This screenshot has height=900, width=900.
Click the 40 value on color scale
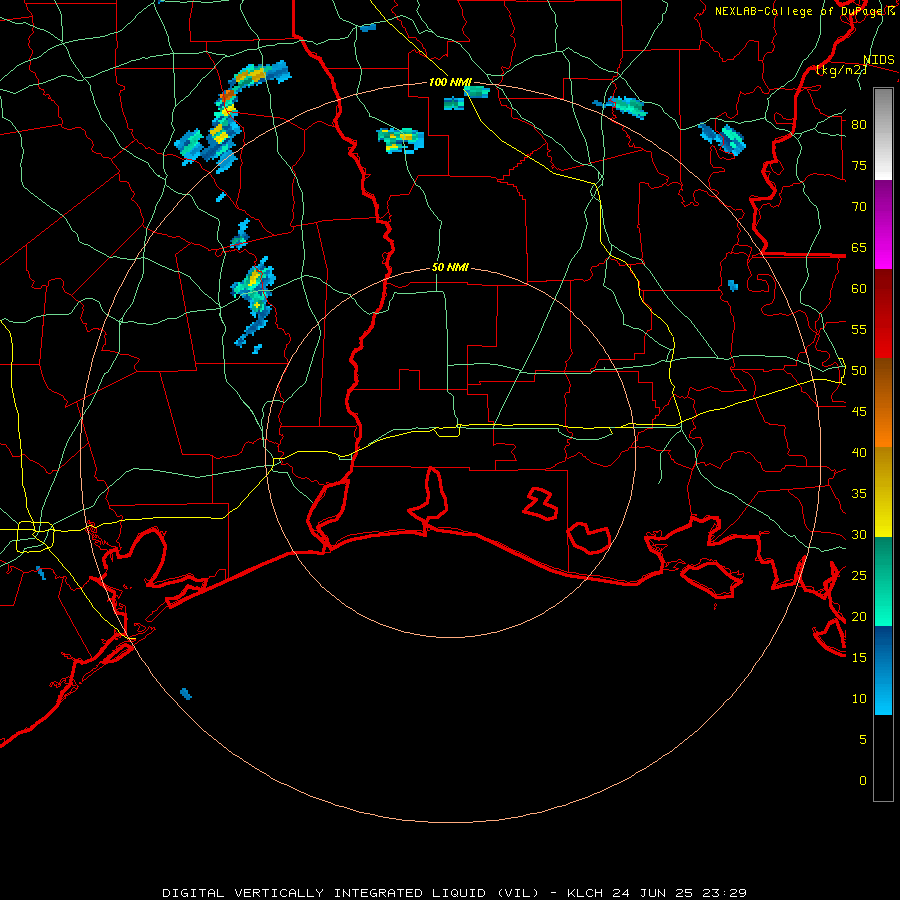click(x=859, y=453)
